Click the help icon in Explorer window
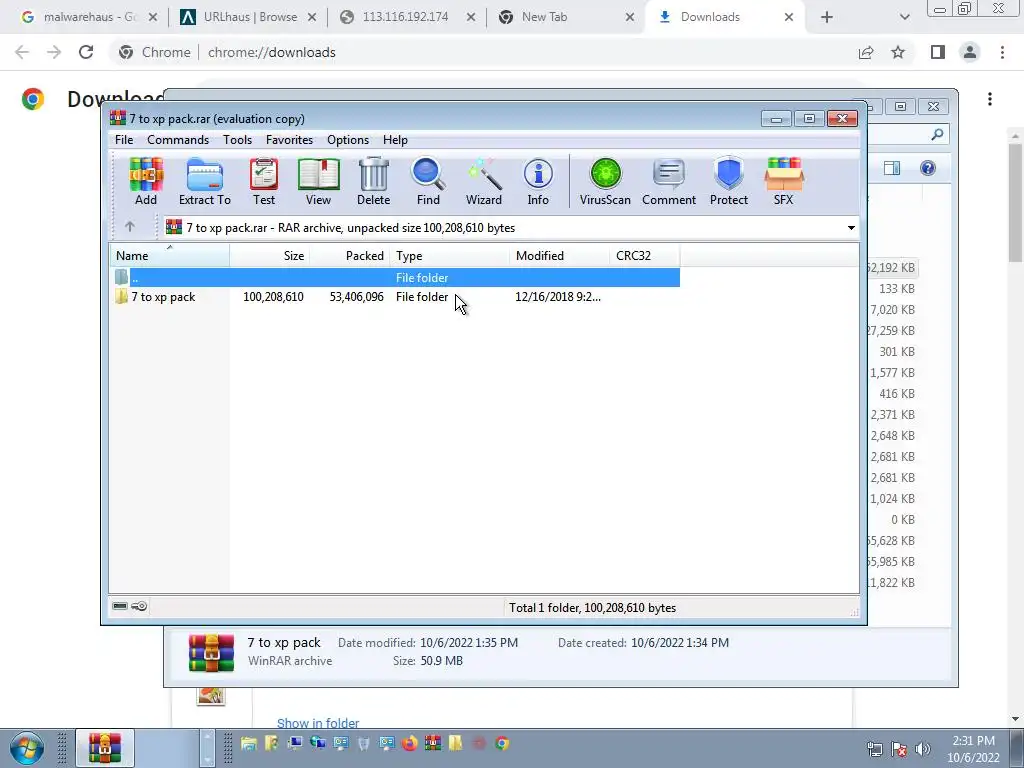This screenshot has height=768, width=1024. point(927,168)
